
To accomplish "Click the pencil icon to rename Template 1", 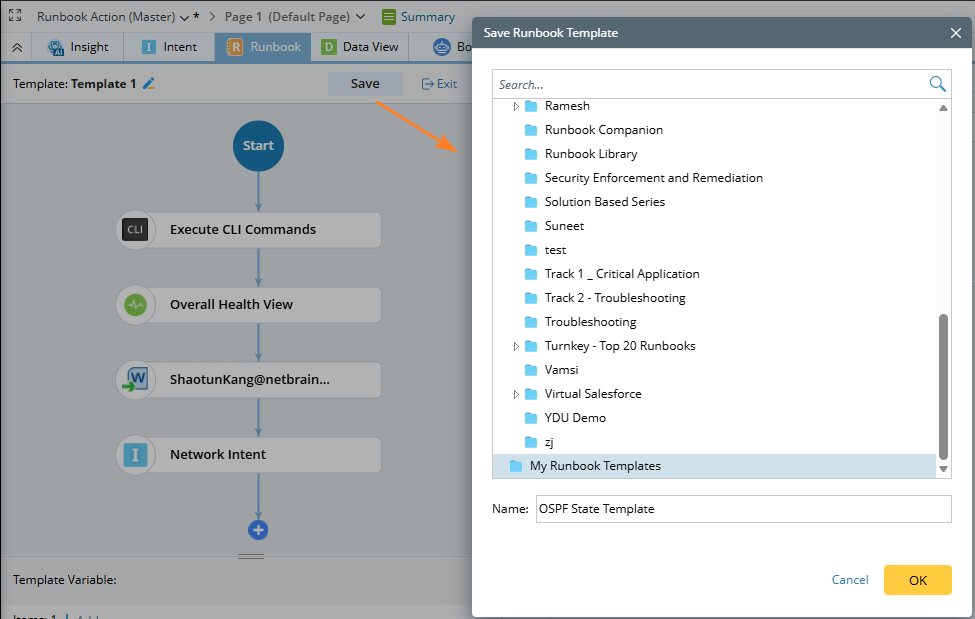I will tap(149, 84).
